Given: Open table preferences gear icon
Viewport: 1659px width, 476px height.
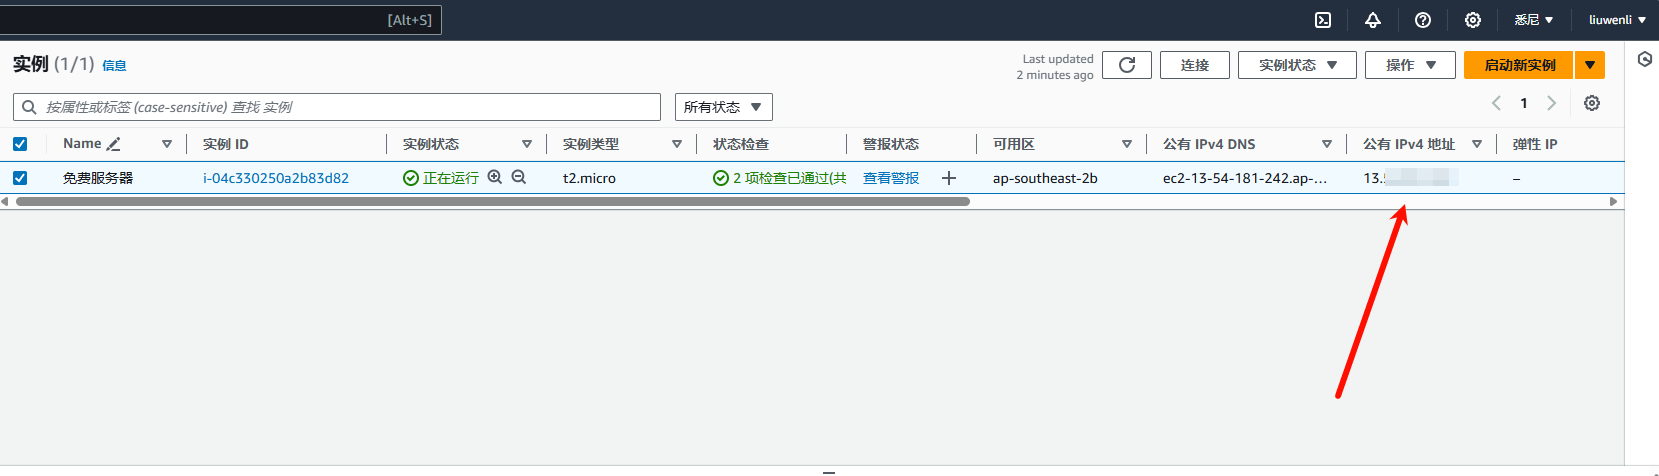Looking at the screenshot, I should point(1592,103).
